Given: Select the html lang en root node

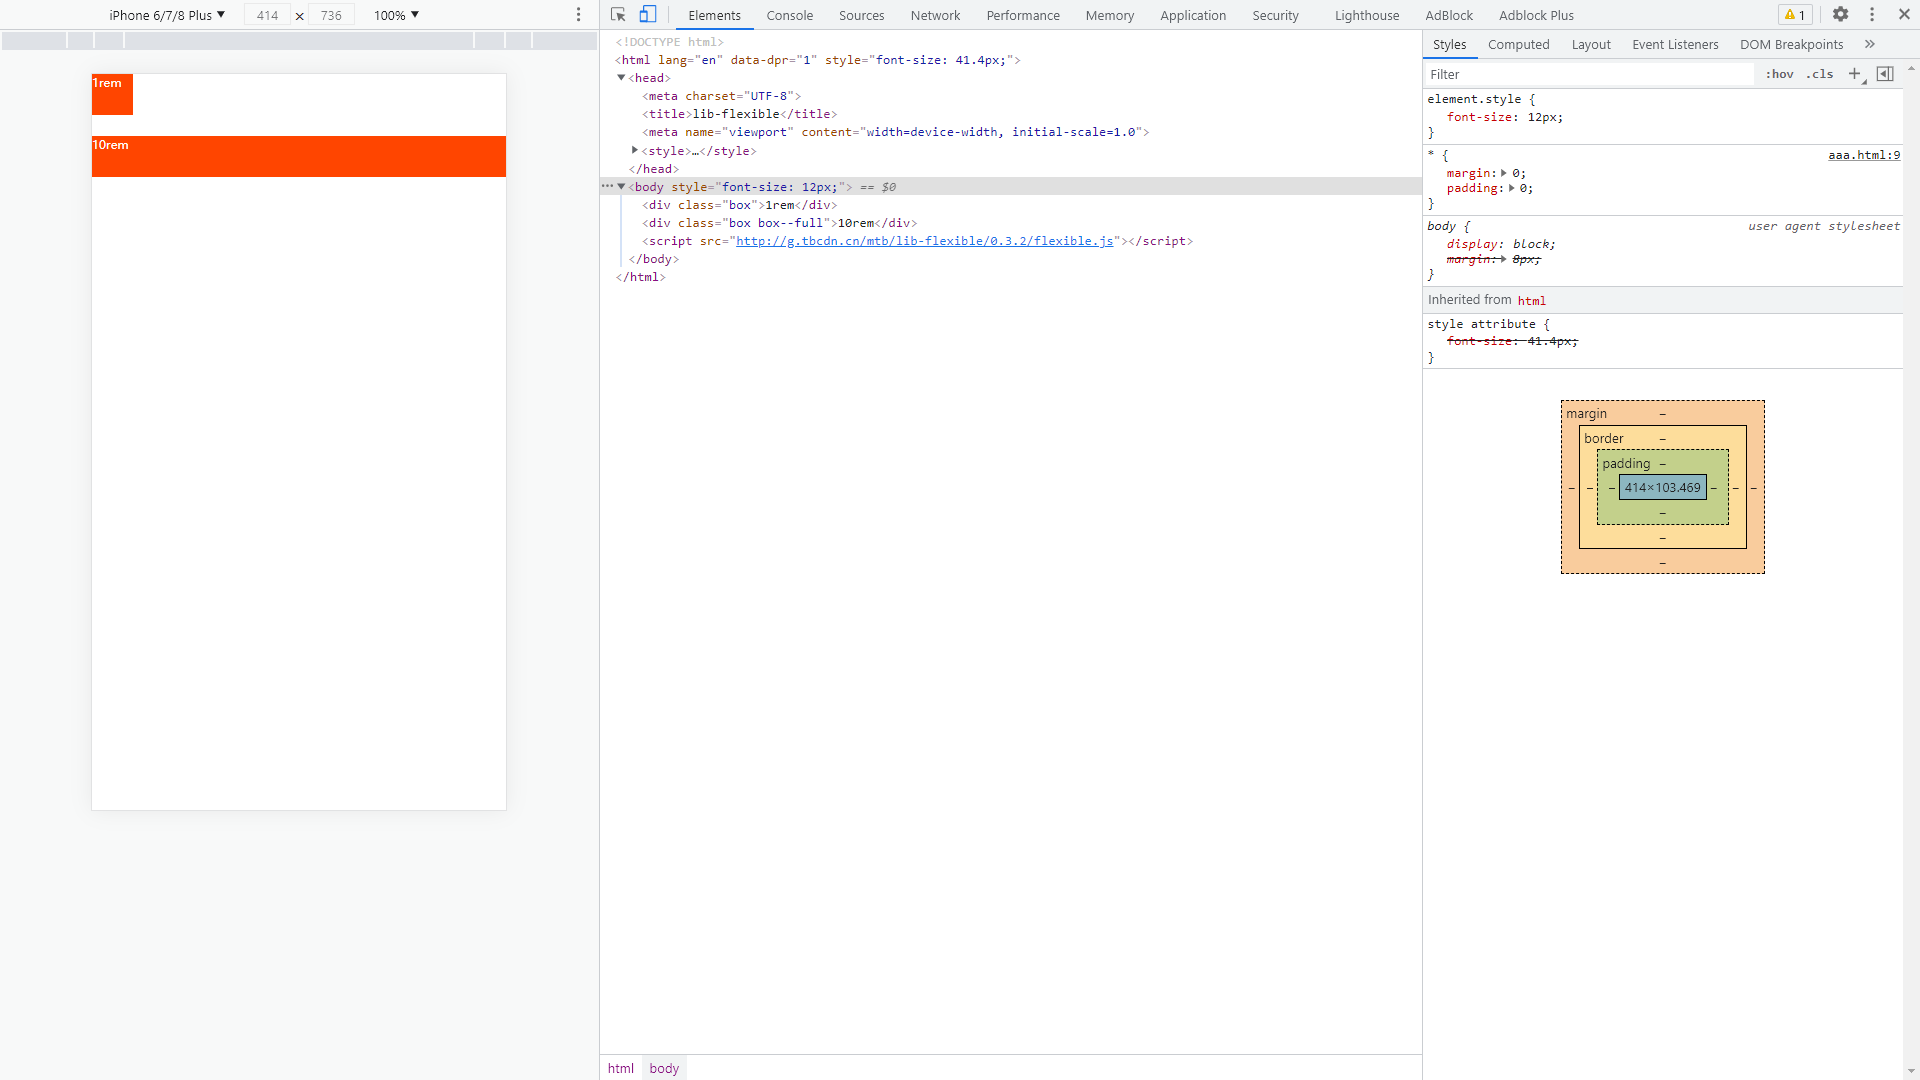Looking at the screenshot, I should [x=817, y=60].
